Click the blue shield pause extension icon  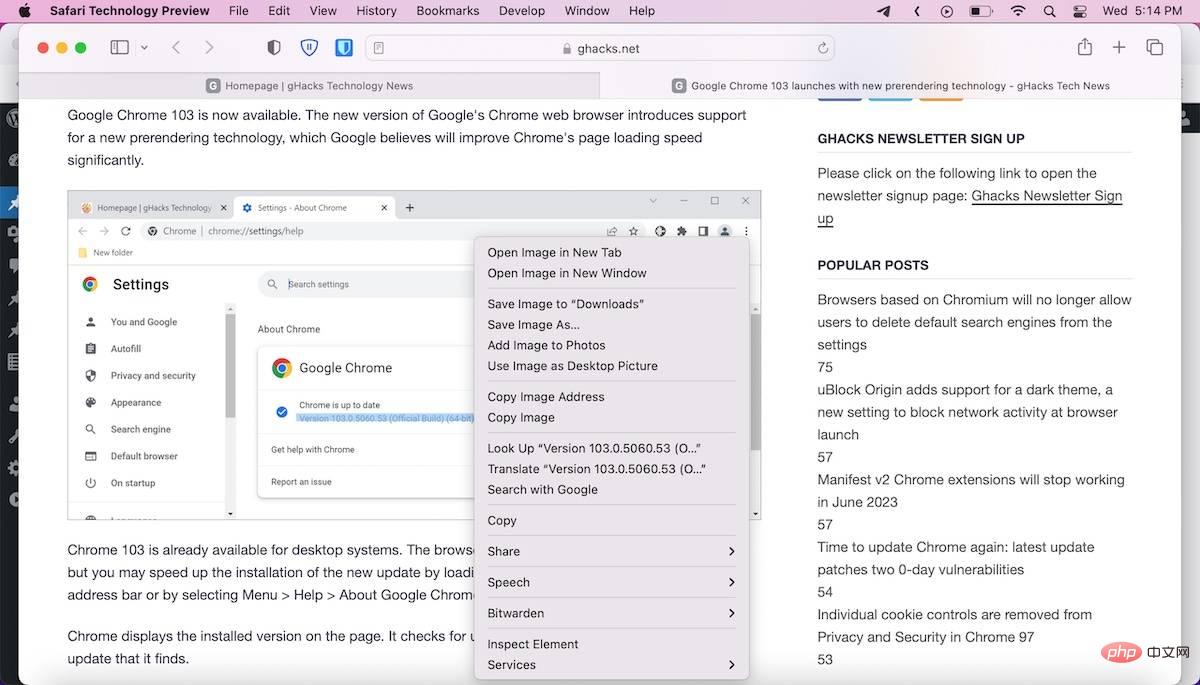click(x=309, y=48)
